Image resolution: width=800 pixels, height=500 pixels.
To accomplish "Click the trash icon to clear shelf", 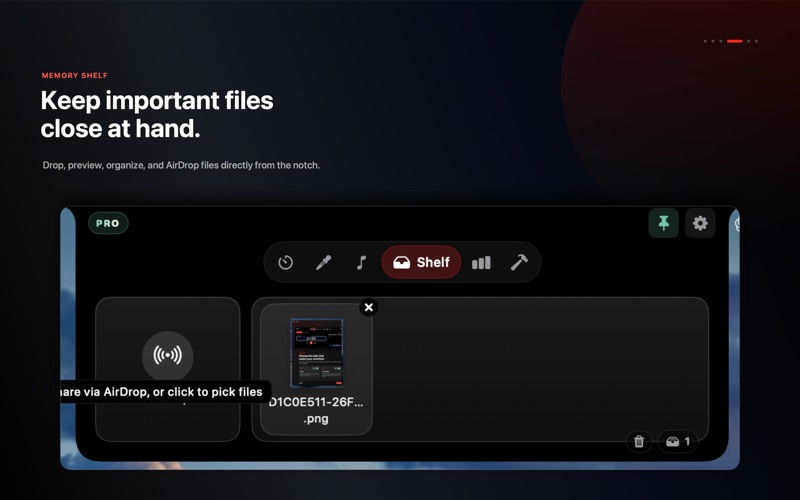I will tap(639, 441).
